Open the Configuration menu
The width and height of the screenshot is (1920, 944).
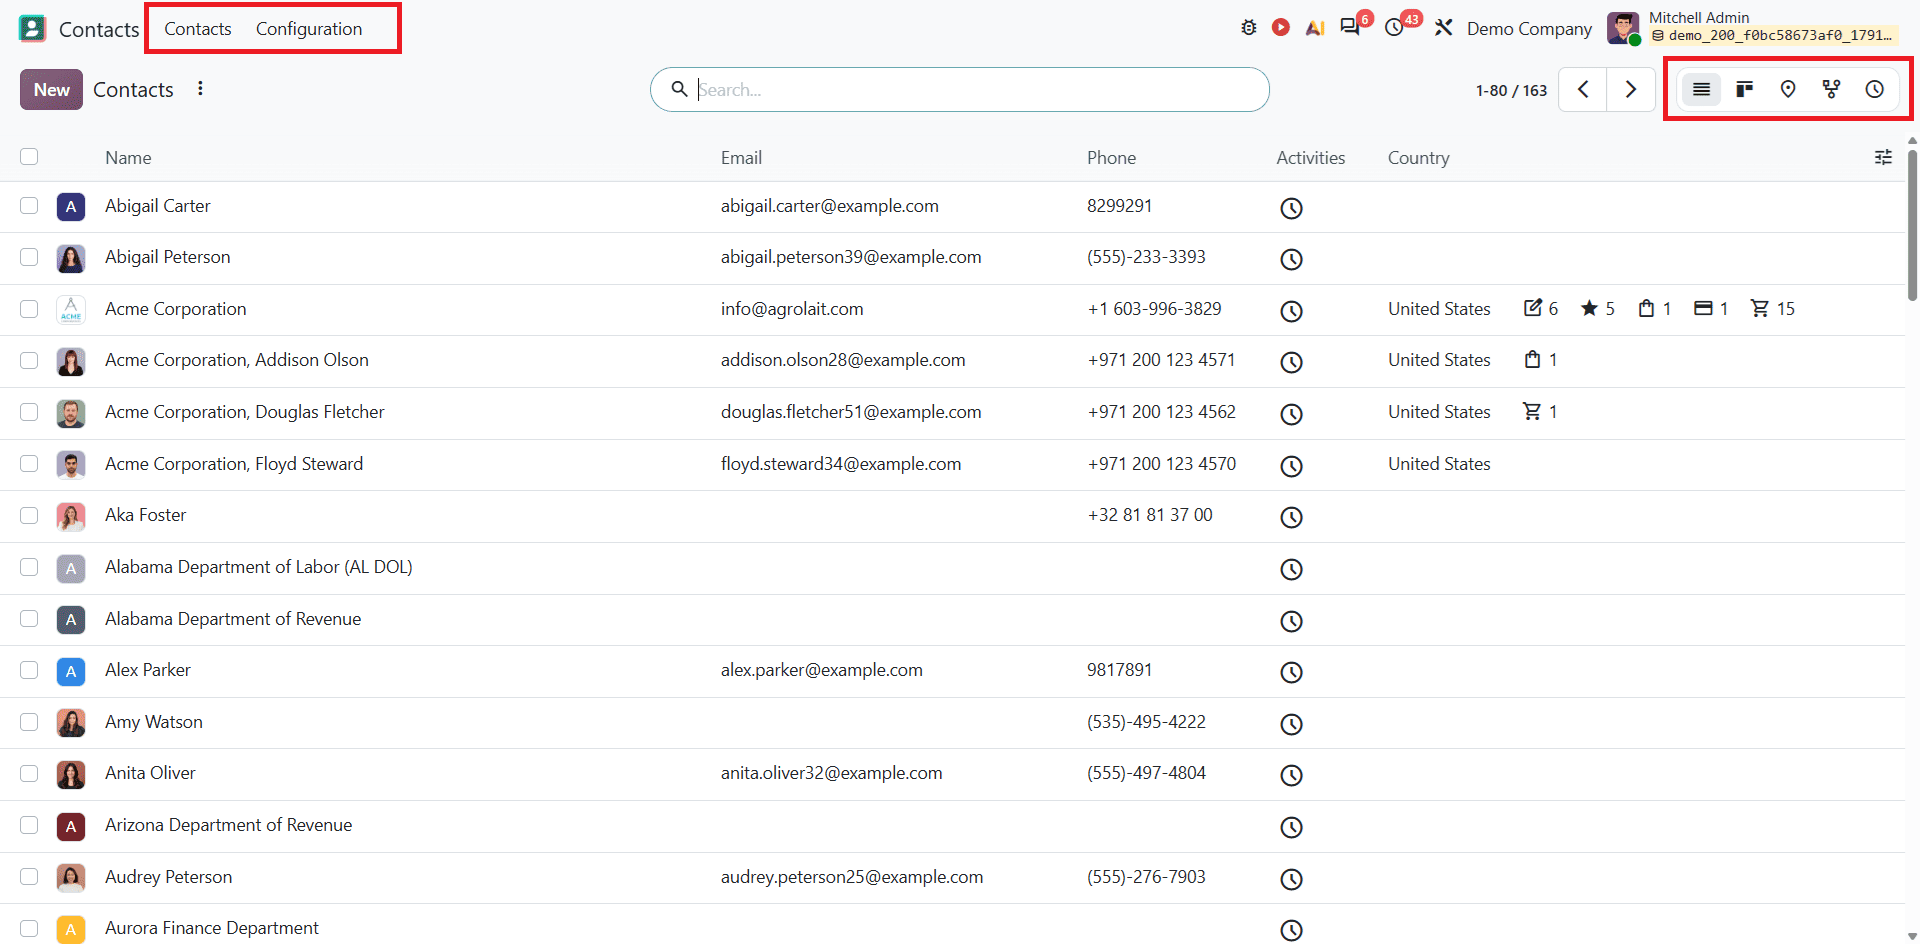[x=309, y=29]
